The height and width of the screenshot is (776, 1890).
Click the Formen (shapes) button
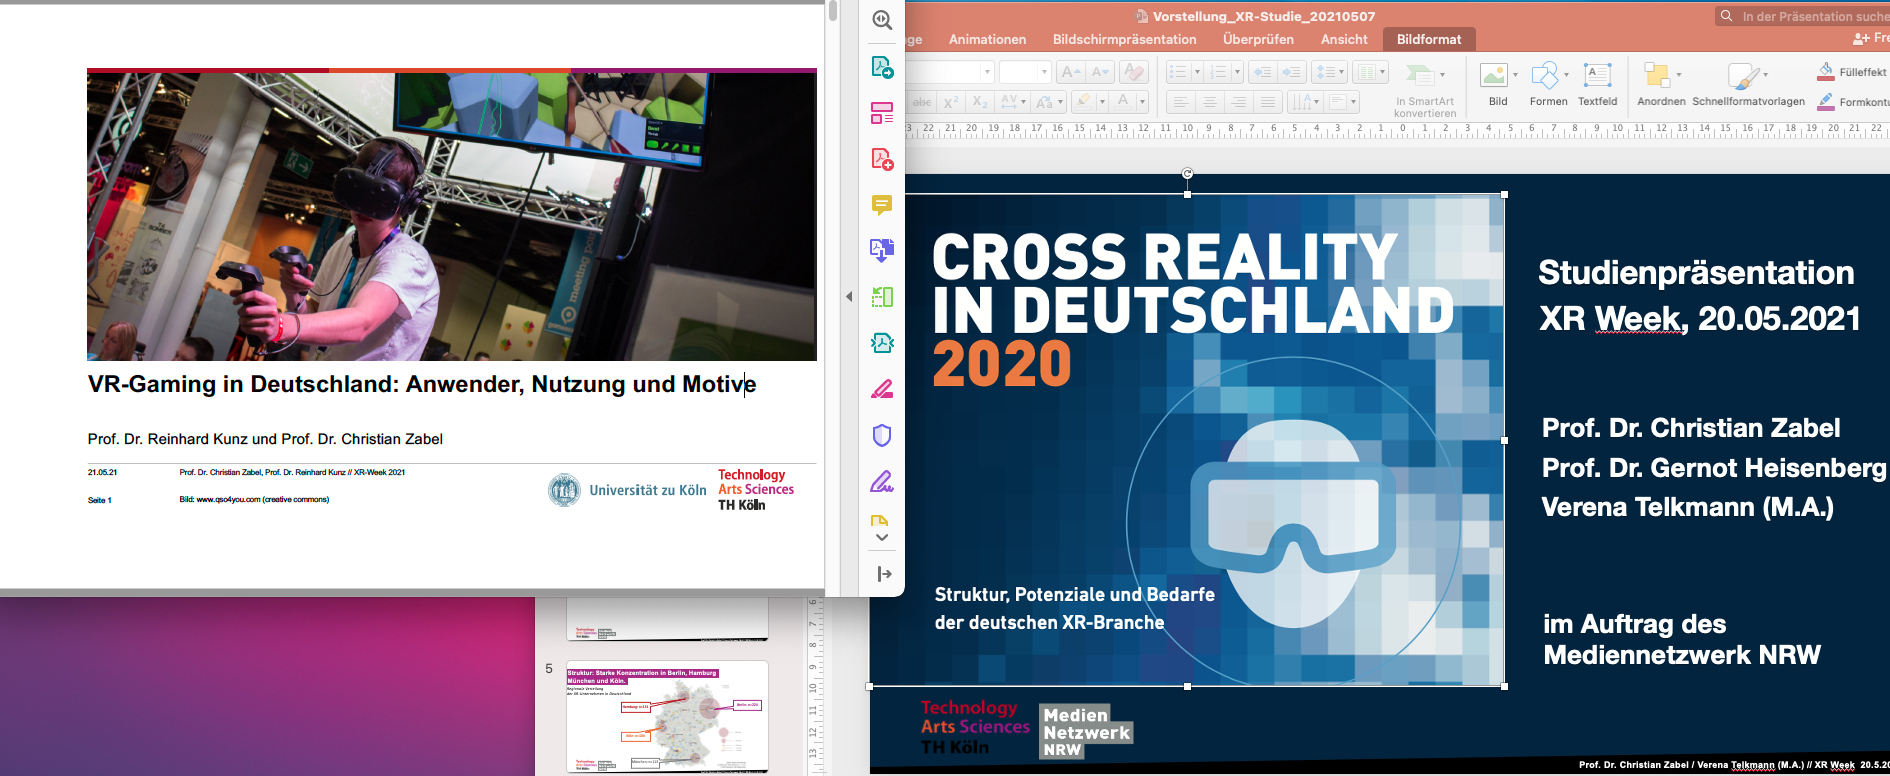coord(1548,84)
